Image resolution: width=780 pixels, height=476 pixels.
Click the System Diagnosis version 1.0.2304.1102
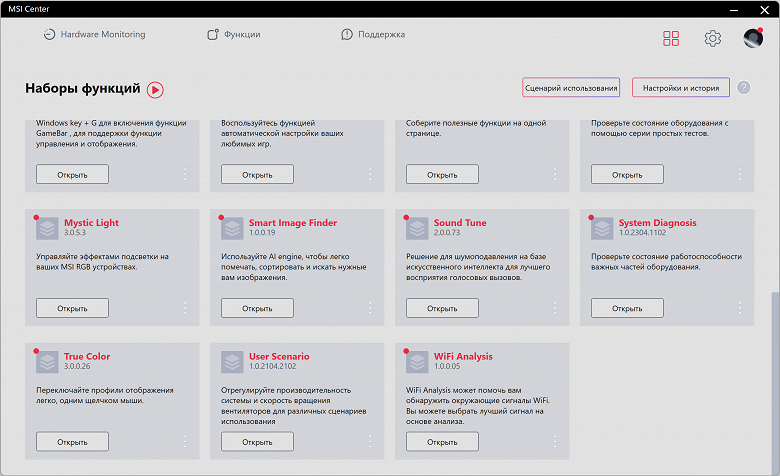click(x=642, y=233)
